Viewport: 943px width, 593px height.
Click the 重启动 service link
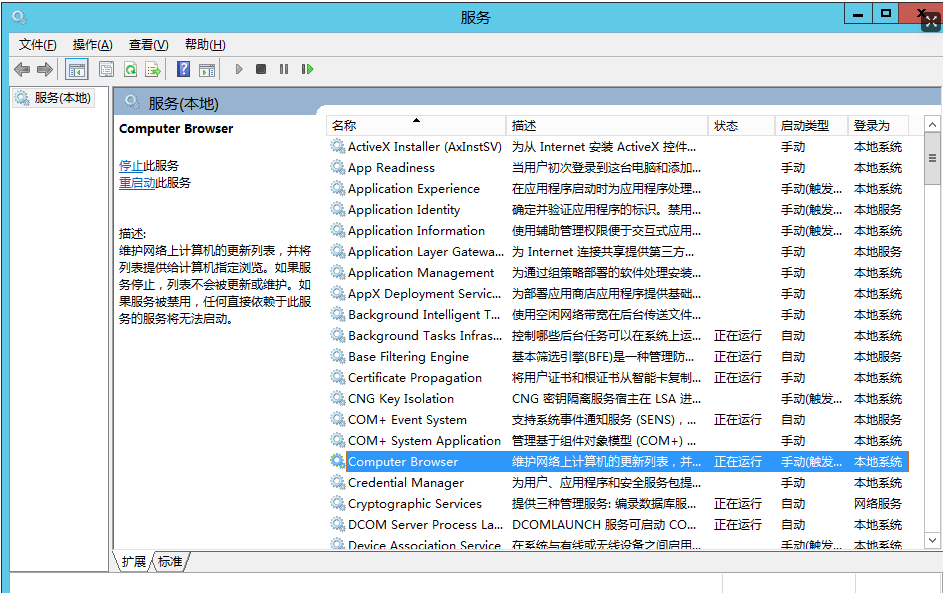pyautogui.click(x=137, y=182)
